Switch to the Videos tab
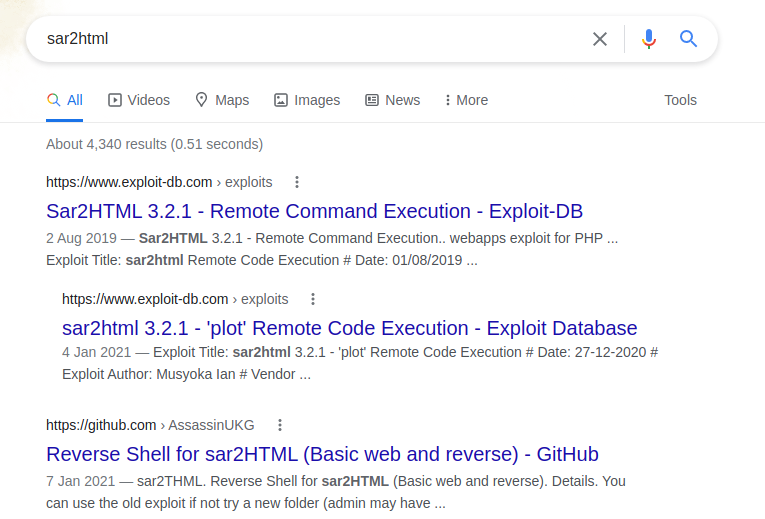Screen dimensions: 765x519 (x=139, y=100)
